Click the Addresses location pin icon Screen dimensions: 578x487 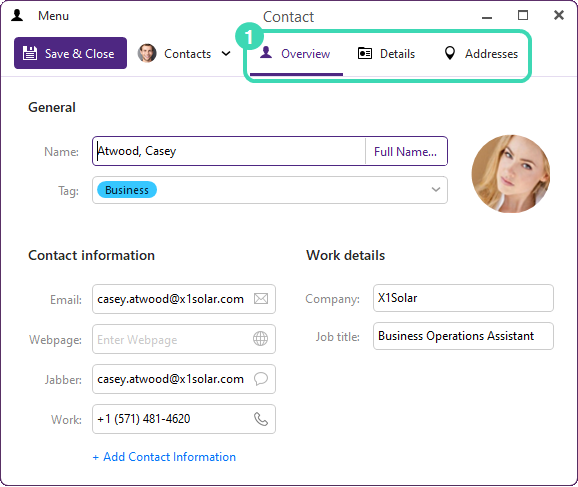tap(449, 53)
